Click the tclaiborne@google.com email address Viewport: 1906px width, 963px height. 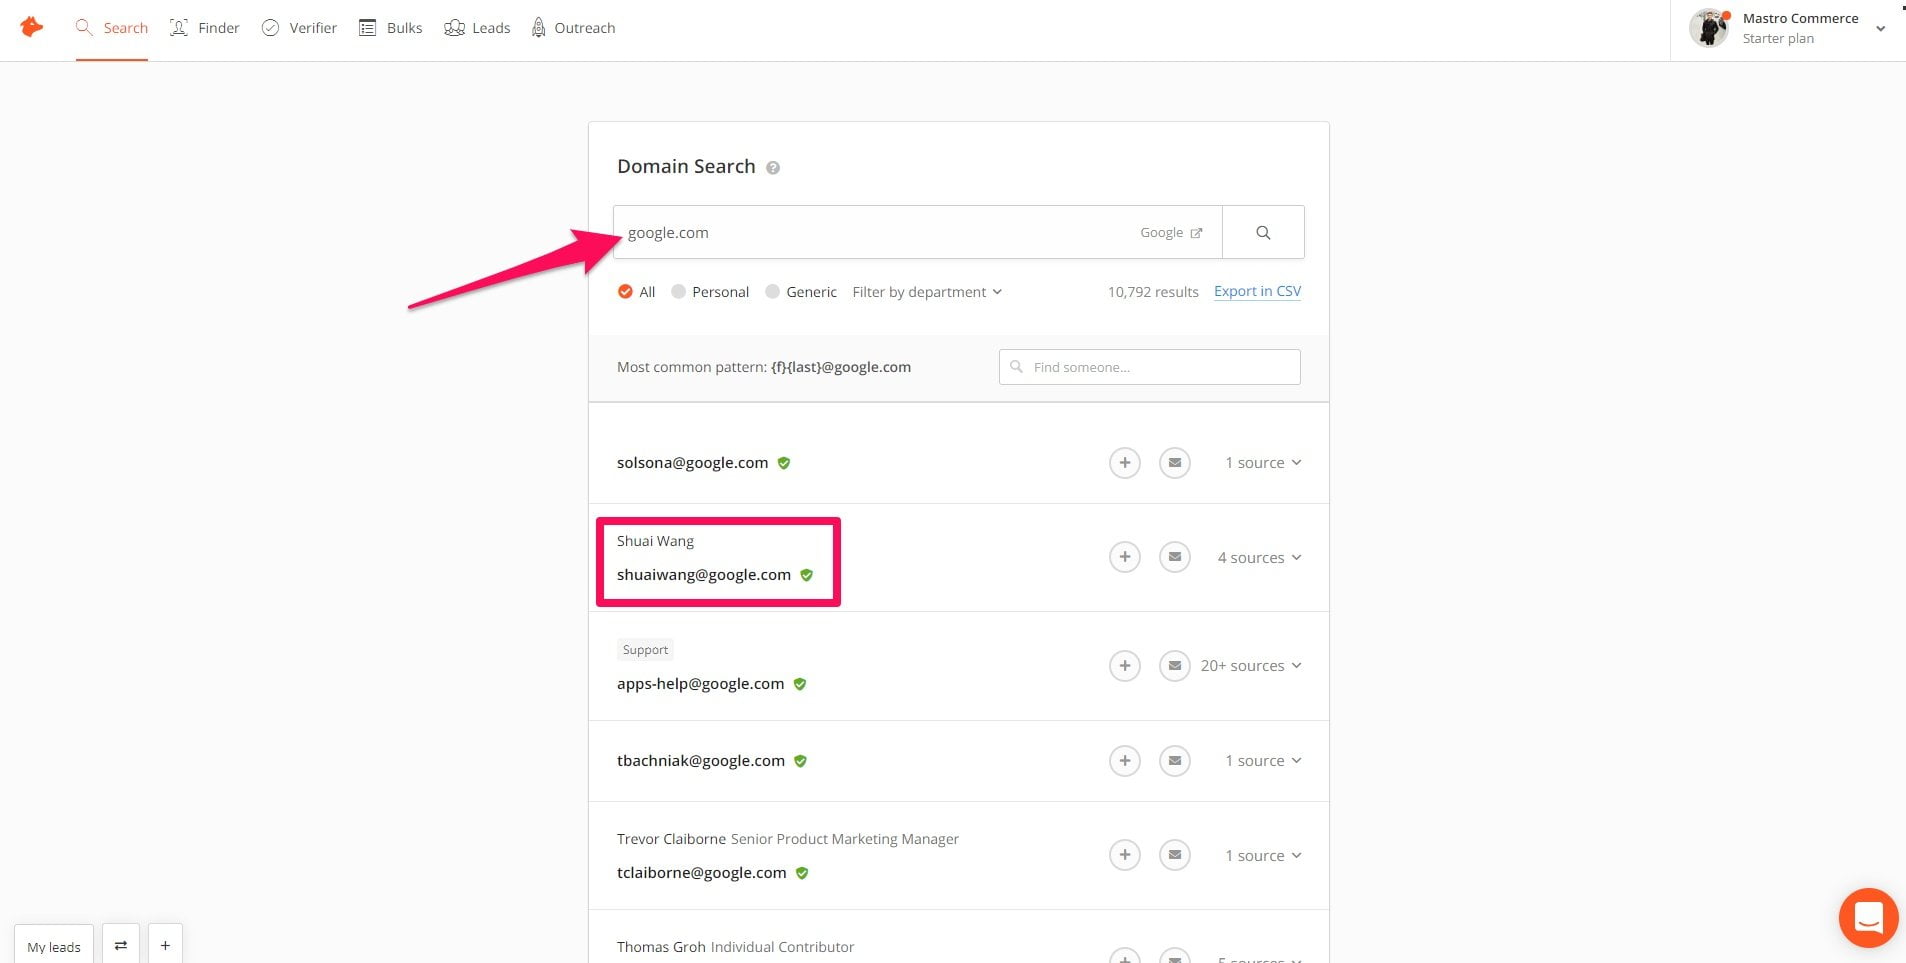tap(702, 873)
